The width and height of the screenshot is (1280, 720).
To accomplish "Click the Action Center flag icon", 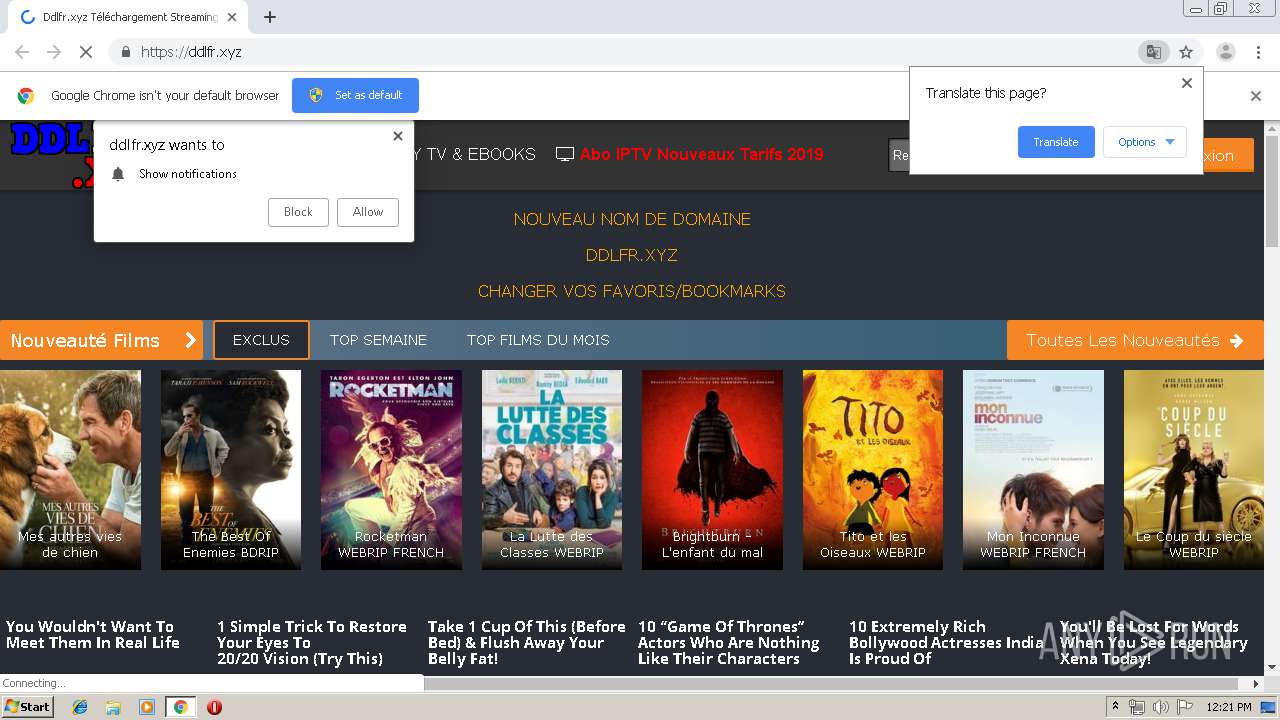I will pyautogui.click(x=1184, y=707).
